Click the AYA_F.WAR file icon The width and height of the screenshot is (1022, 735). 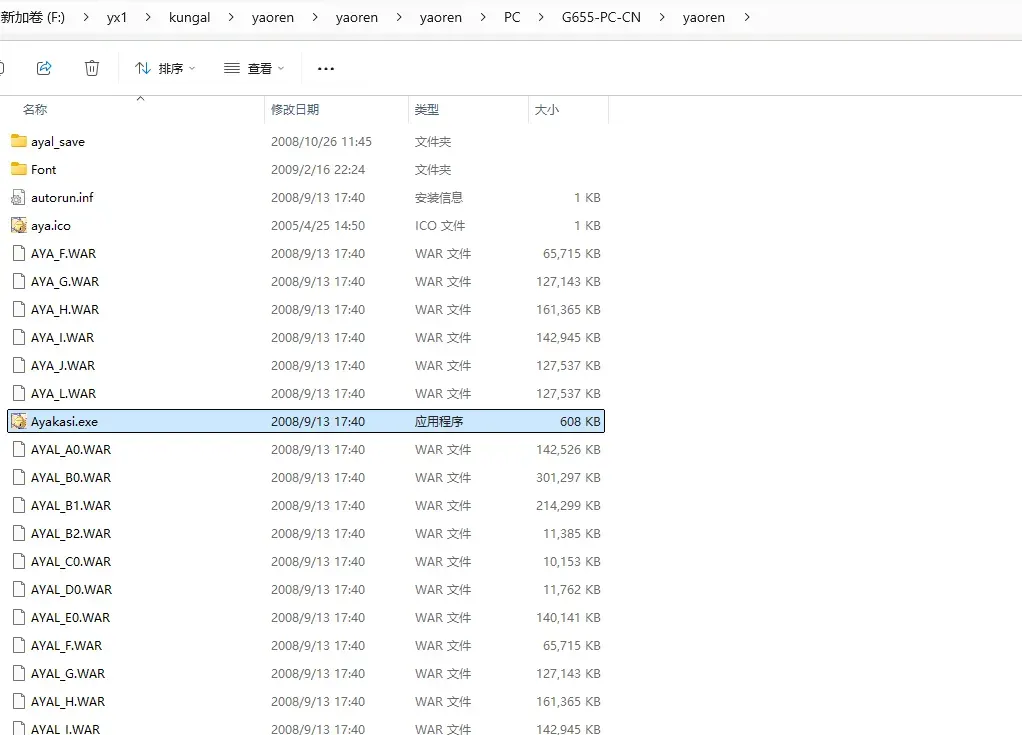tap(19, 253)
